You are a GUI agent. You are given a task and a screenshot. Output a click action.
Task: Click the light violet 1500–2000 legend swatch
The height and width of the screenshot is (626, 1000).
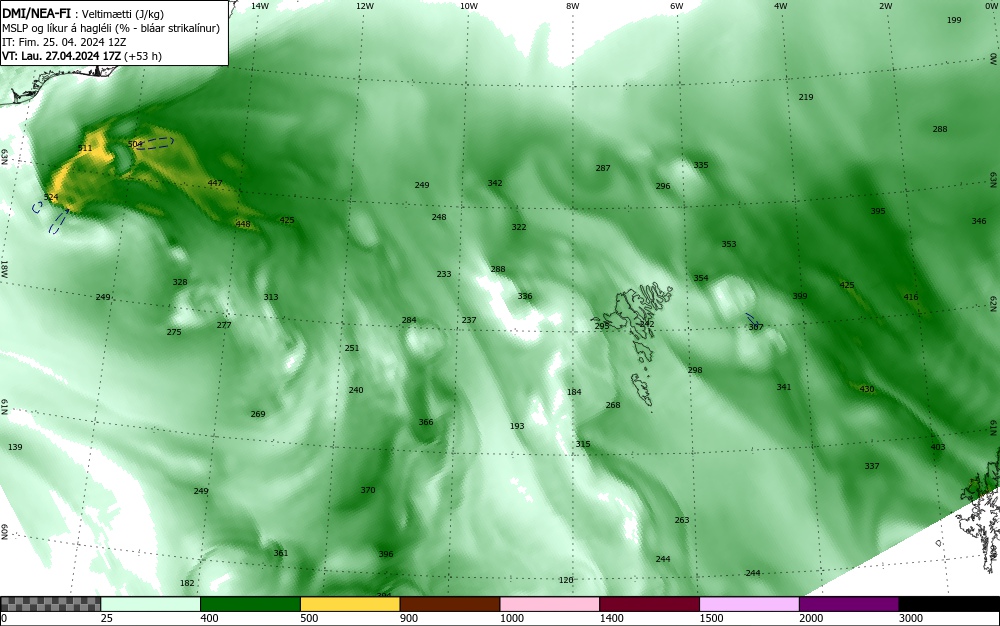[x=749, y=604]
